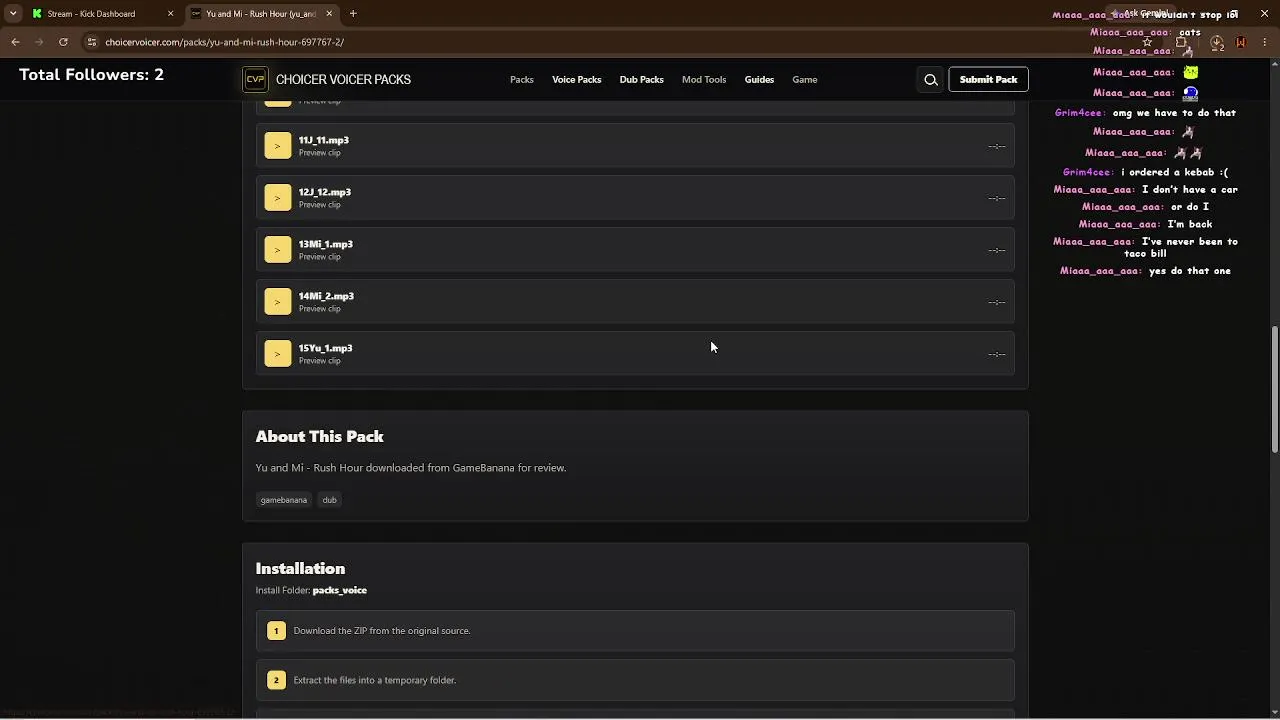Open the Mod Tools nav item

point(704,80)
